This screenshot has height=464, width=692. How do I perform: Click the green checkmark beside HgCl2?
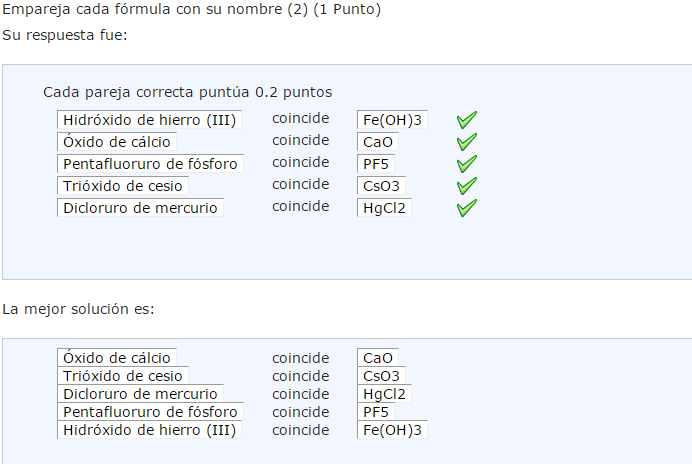tap(466, 208)
